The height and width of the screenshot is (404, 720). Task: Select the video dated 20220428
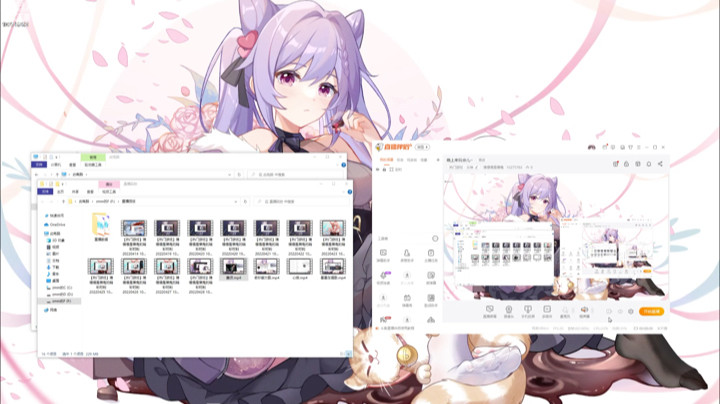tap(200, 276)
